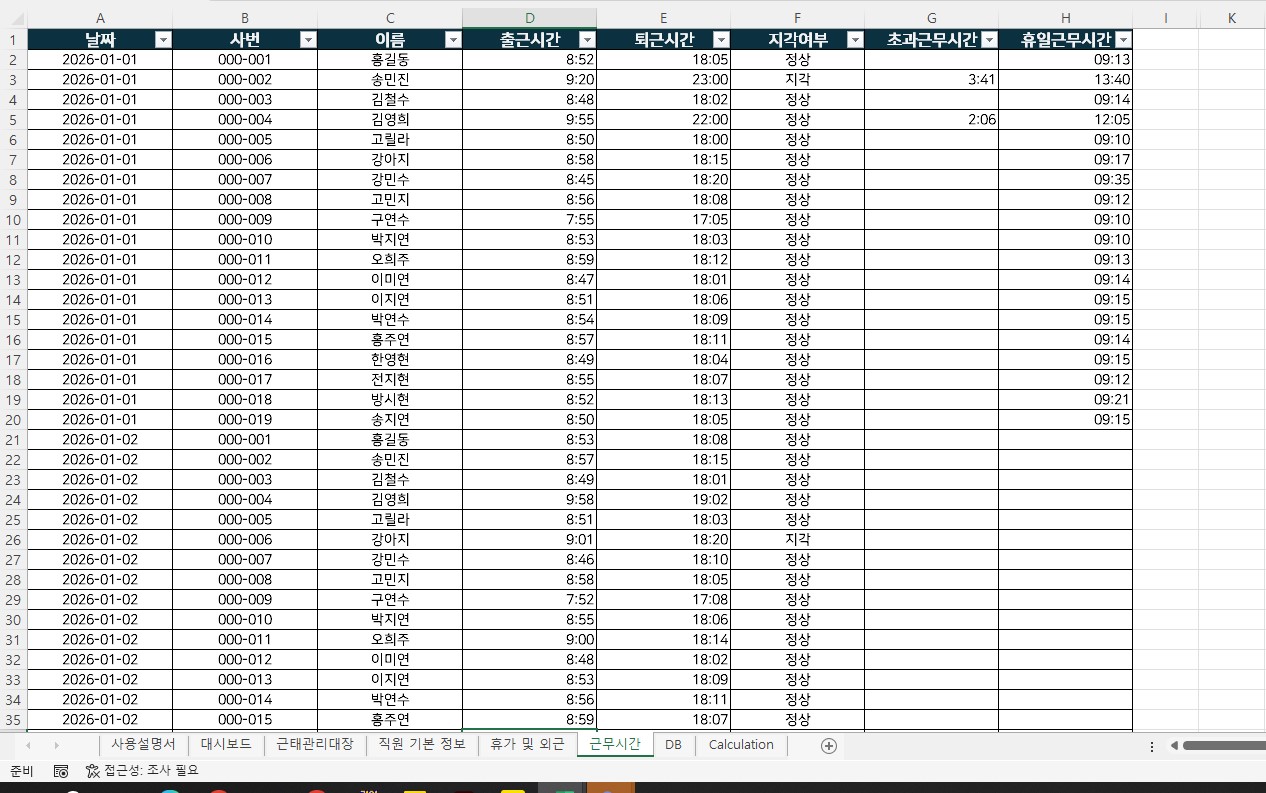Open the 날짜 column filter dropdown
This screenshot has width=1266, height=793.
(x=163, y=40)
